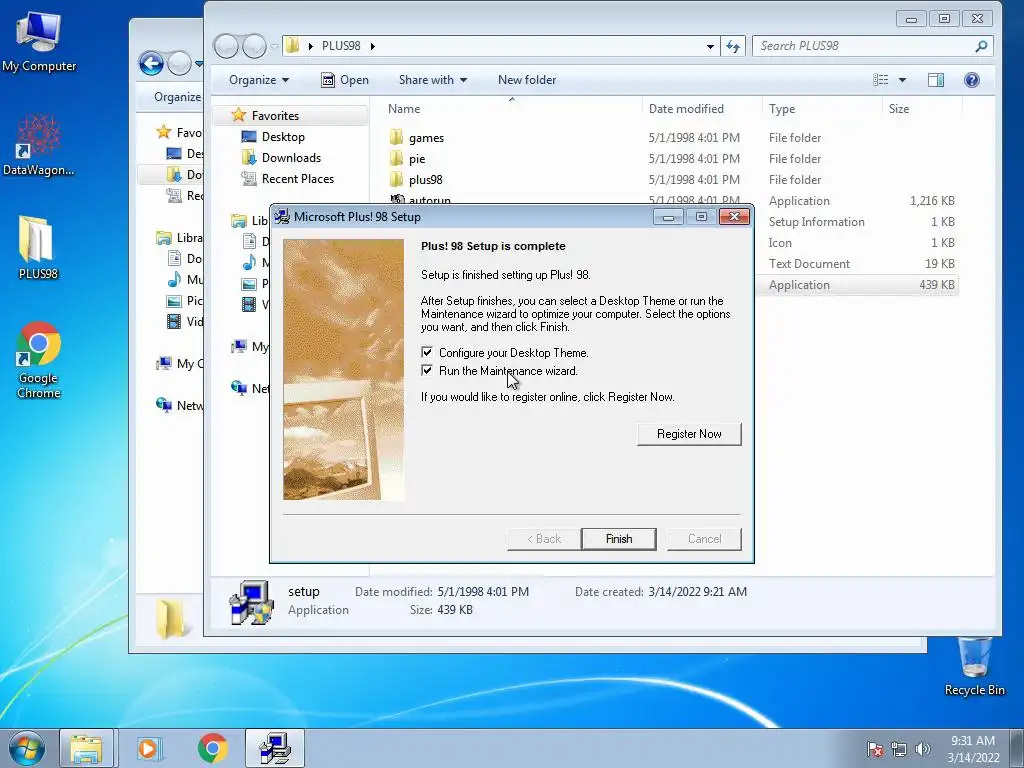Click PLUS98 breadcrumb in address bar
Image resolution: width=1024 pixels, height=768 pixels.
pyautogui.click(x=341, y=46)
